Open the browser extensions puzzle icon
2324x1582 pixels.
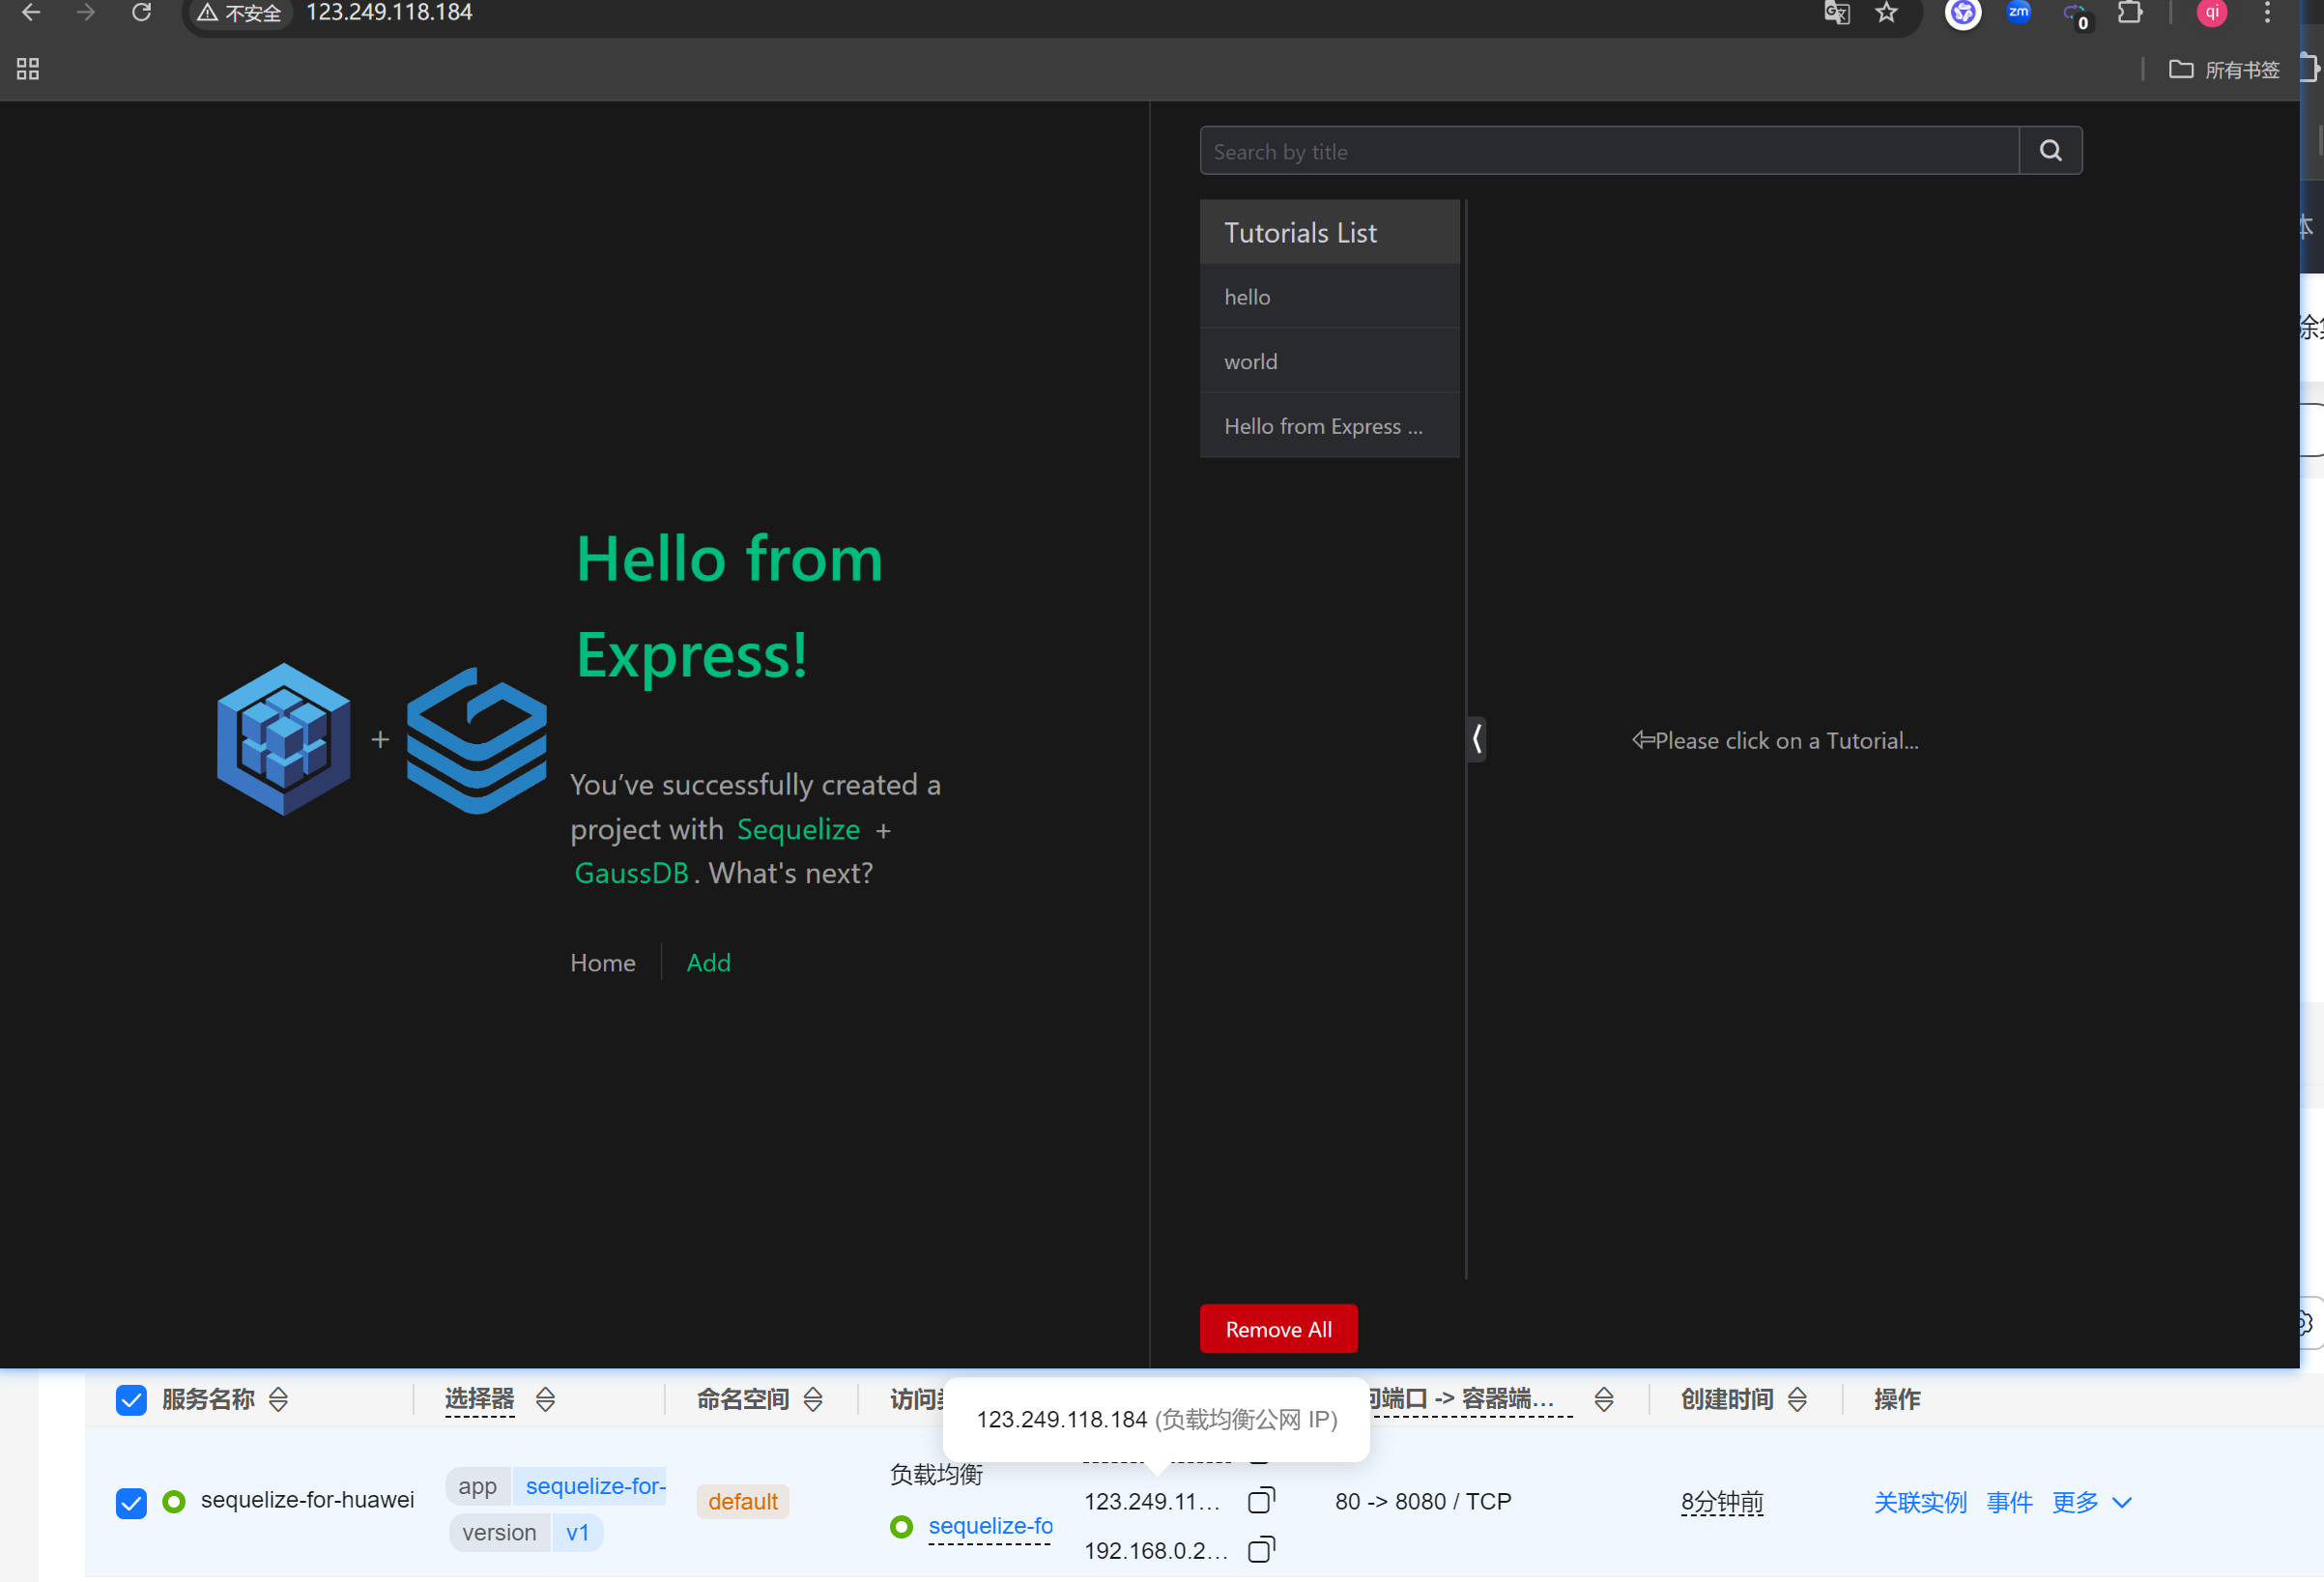[2129, 13]
